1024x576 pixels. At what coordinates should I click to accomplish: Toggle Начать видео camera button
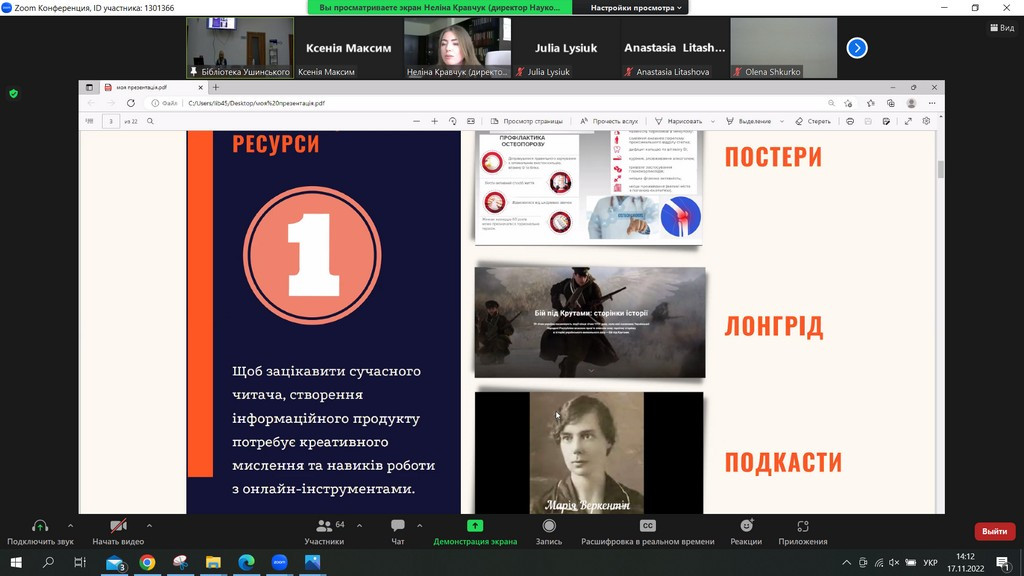point(118,532)
